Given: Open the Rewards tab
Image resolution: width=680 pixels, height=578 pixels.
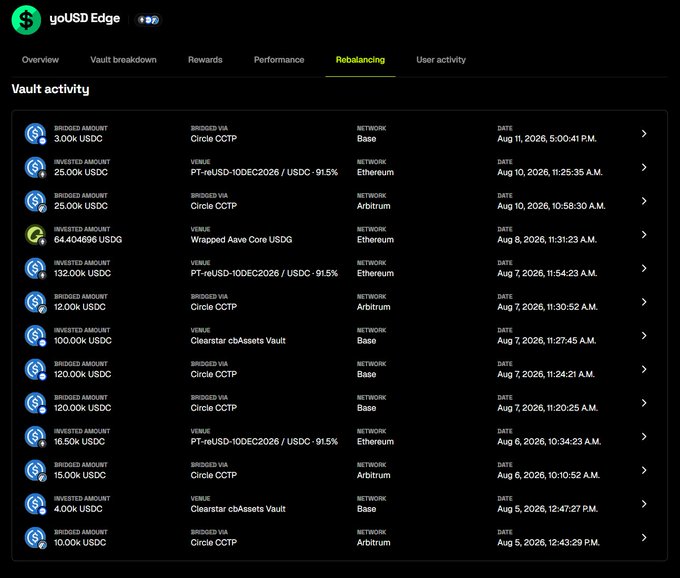Looking at the screenshot, I should [205, 60].
